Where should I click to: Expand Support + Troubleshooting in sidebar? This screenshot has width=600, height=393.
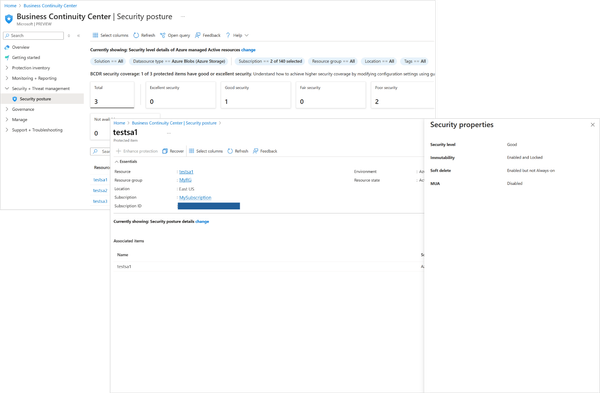(7, 130)
